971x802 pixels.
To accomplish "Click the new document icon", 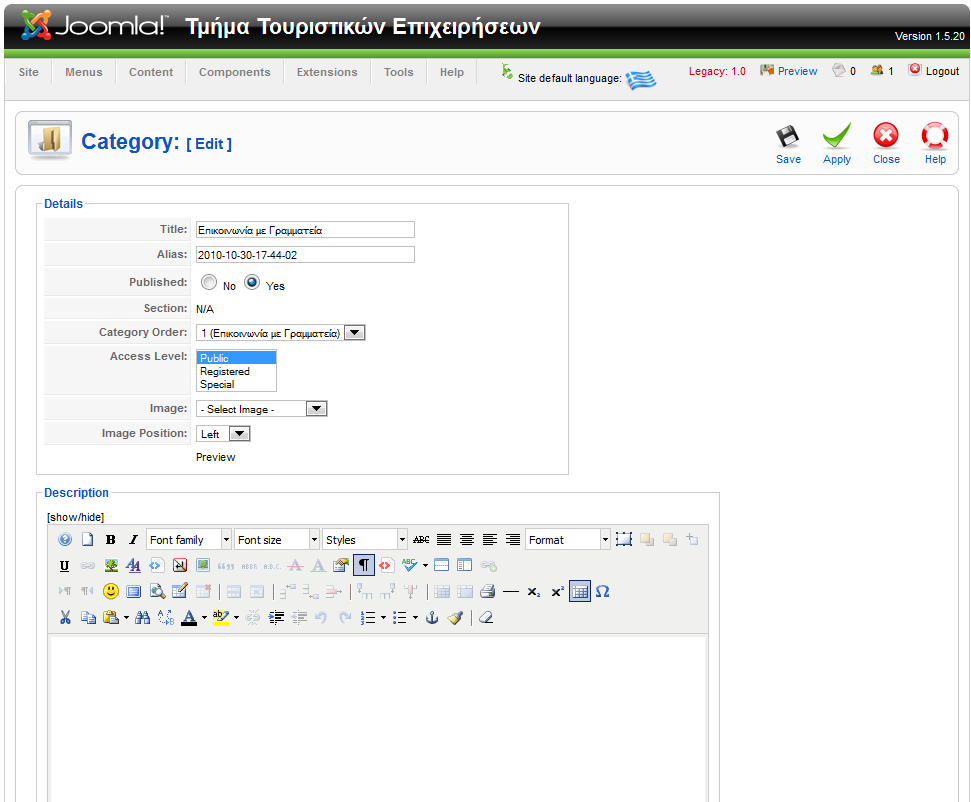I will pos(87,539).
